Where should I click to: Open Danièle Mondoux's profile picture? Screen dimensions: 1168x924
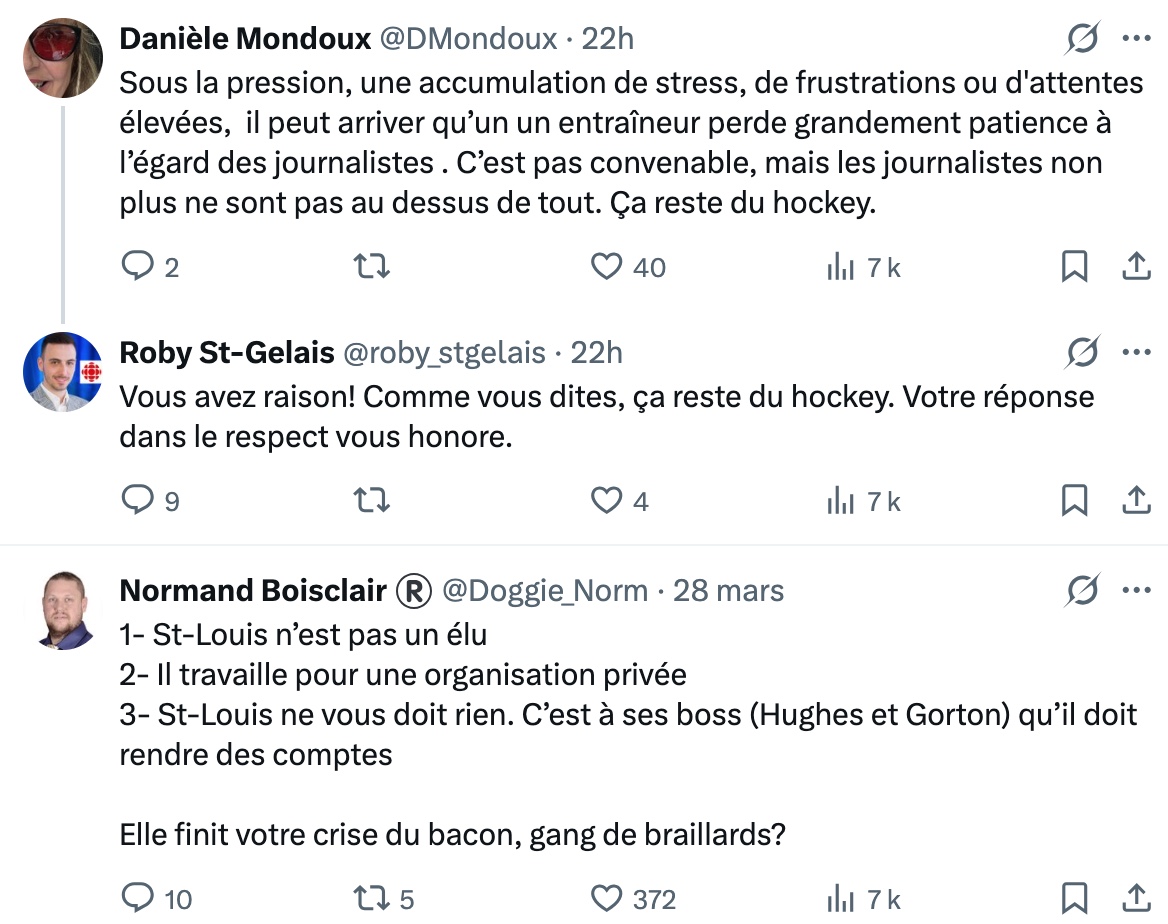tap(63, 56)
